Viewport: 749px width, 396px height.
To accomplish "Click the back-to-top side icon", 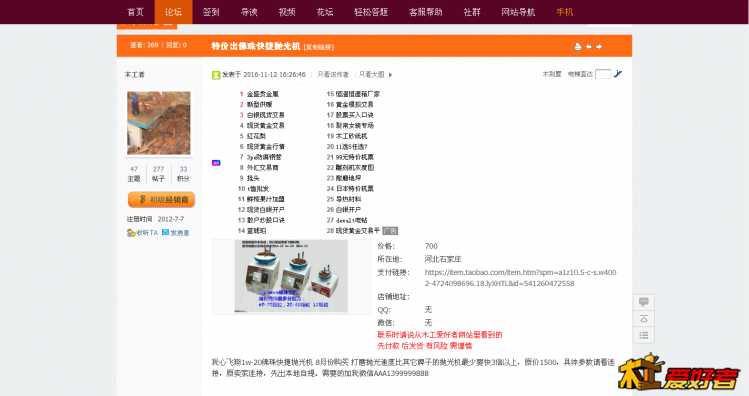I will click(x=643, y=319).
